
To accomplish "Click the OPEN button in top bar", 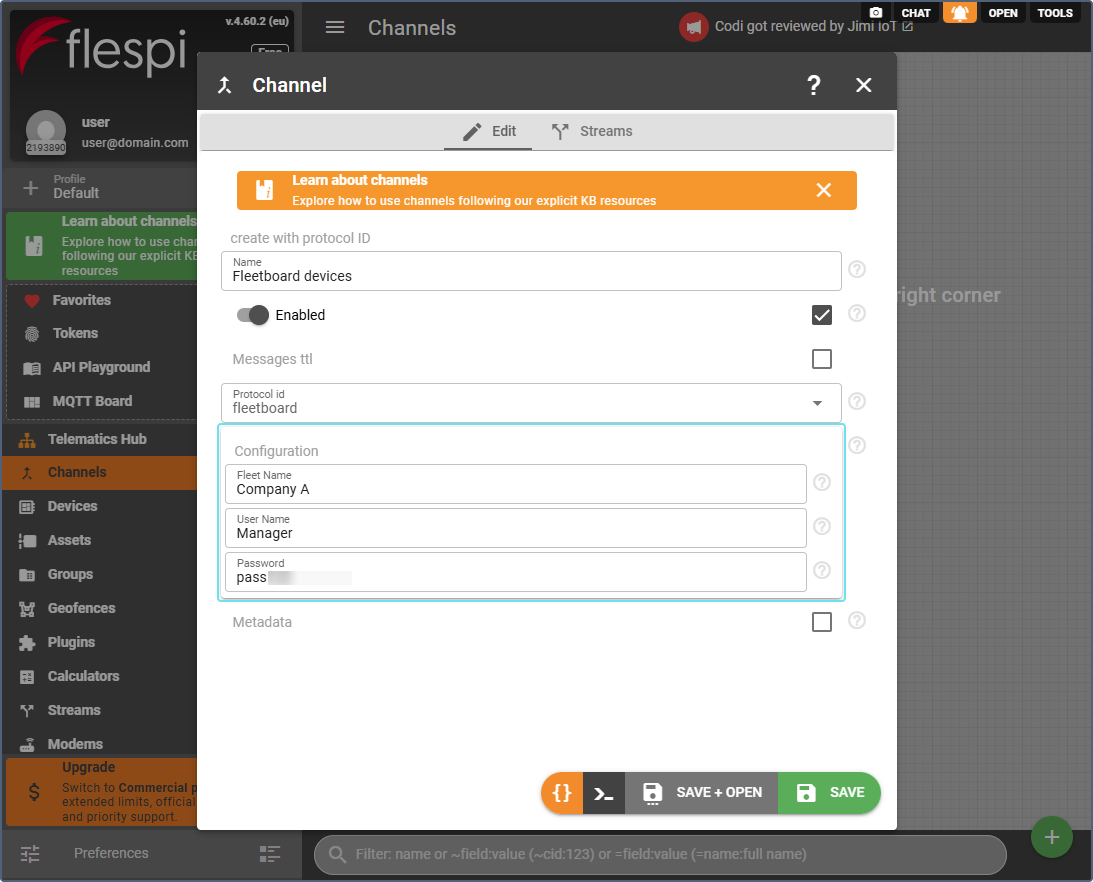I will pos(1002,13).
